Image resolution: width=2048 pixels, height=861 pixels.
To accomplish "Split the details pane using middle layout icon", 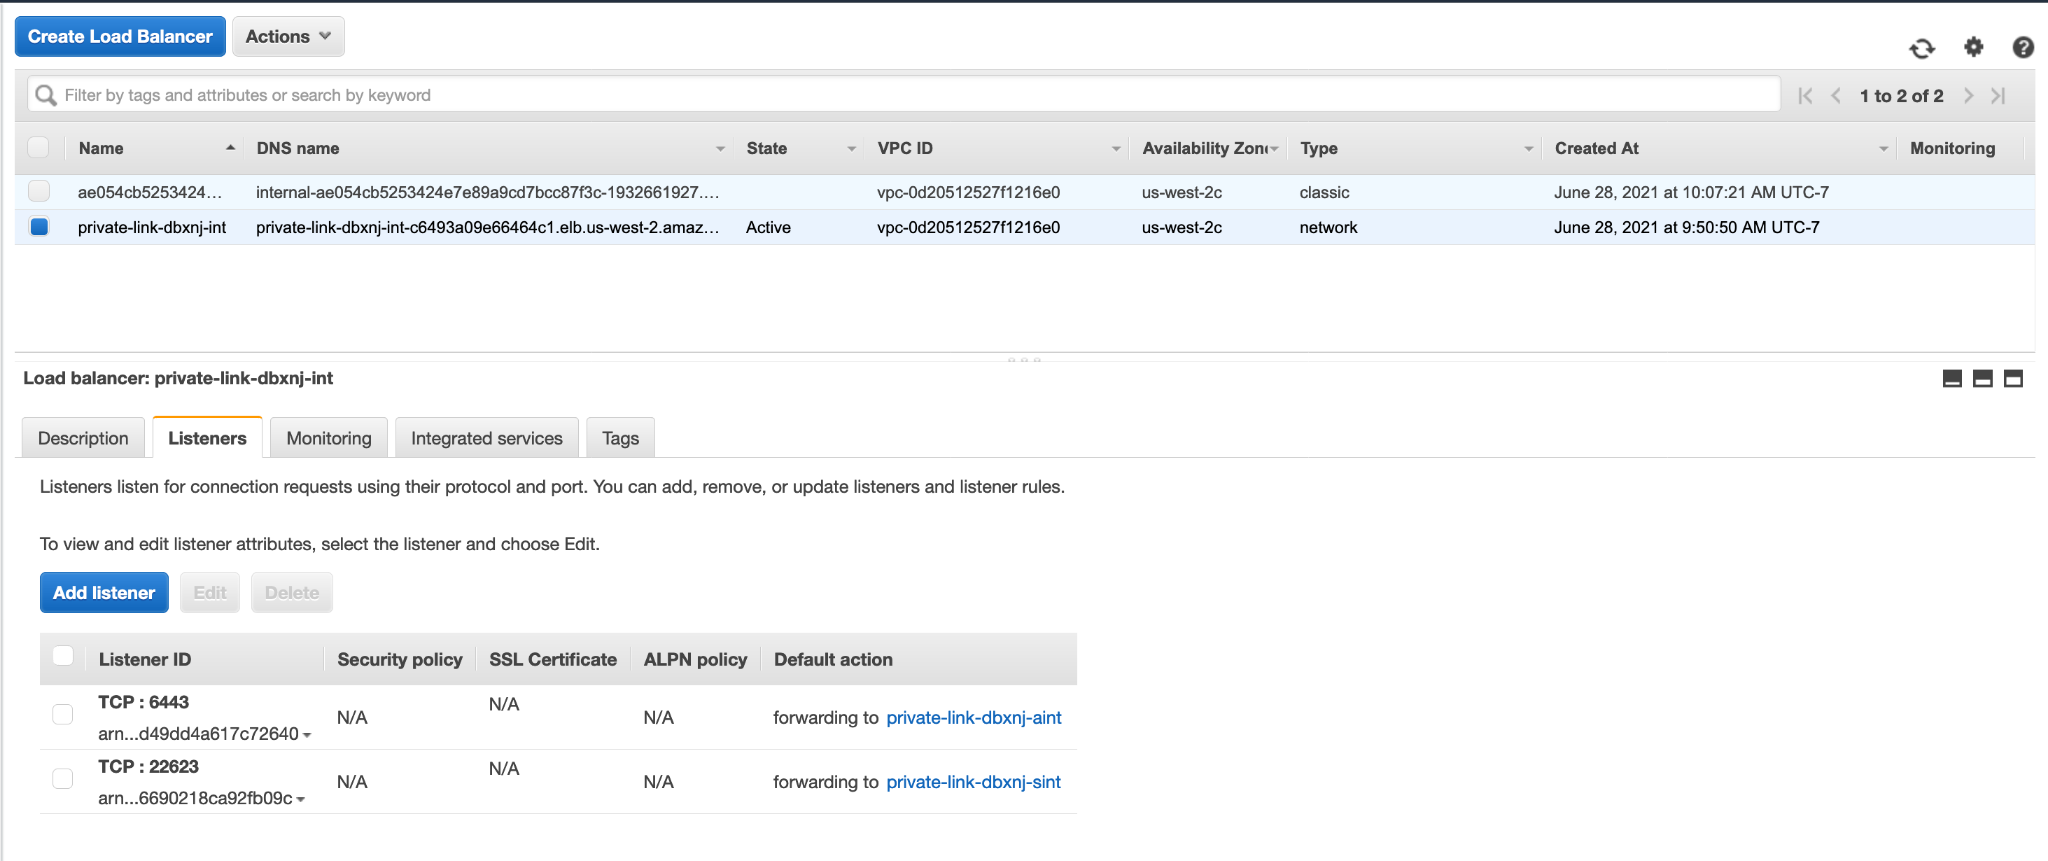I will click(x=1982, y=378).
